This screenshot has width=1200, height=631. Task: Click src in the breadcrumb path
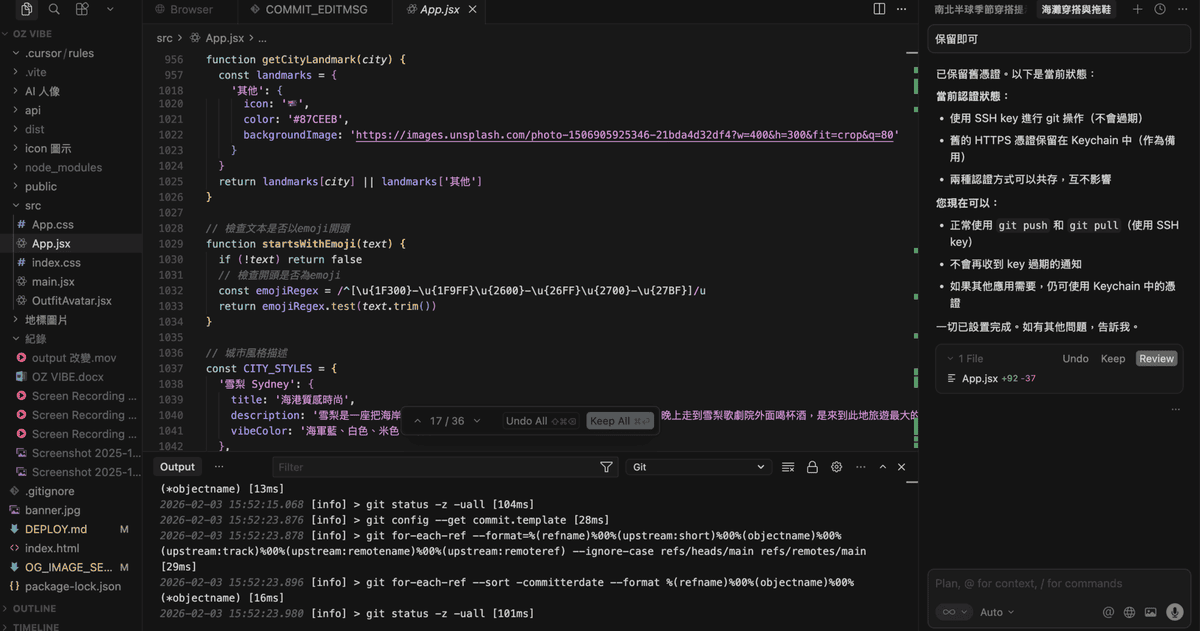point(164,38)
